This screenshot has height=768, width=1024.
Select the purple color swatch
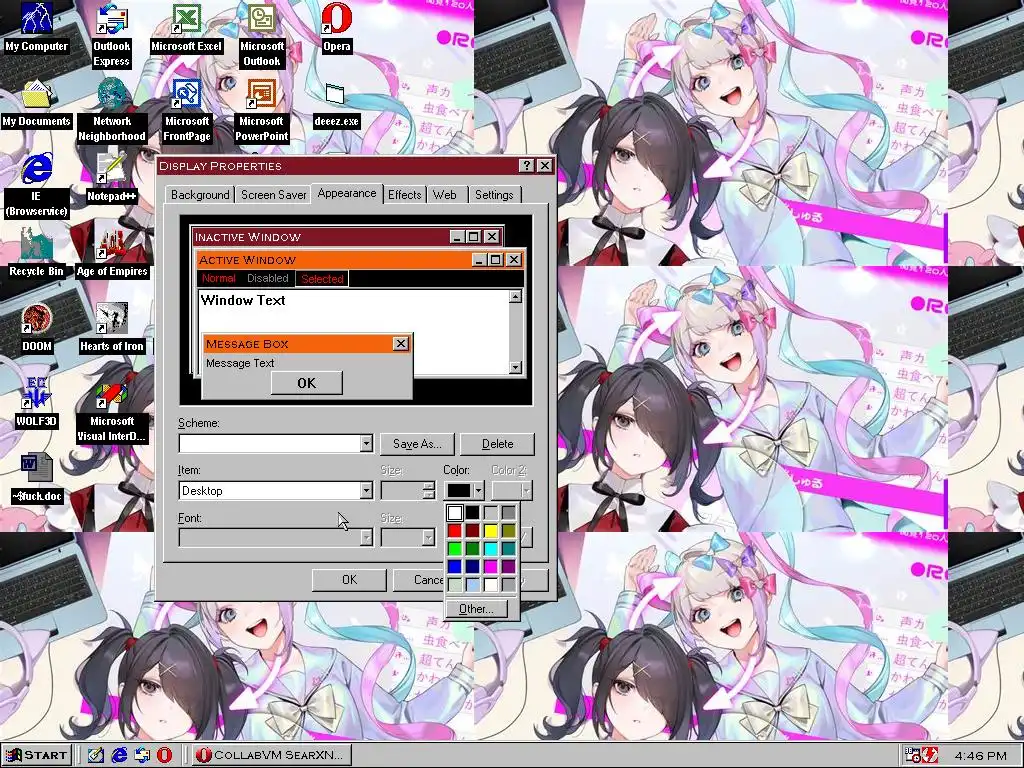point(508,567)
